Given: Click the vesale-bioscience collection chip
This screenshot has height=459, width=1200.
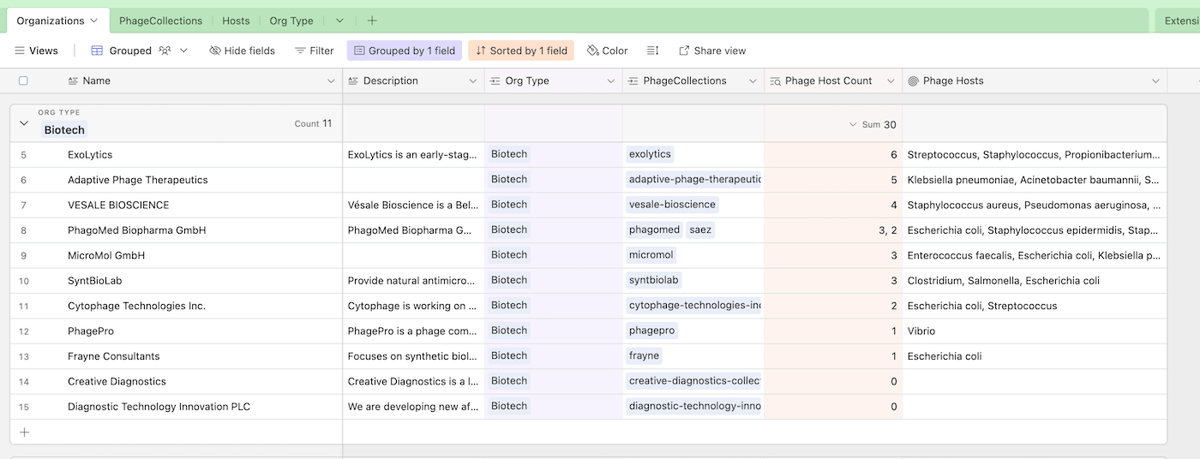Looking at the screenshot, I should [672, 205].
